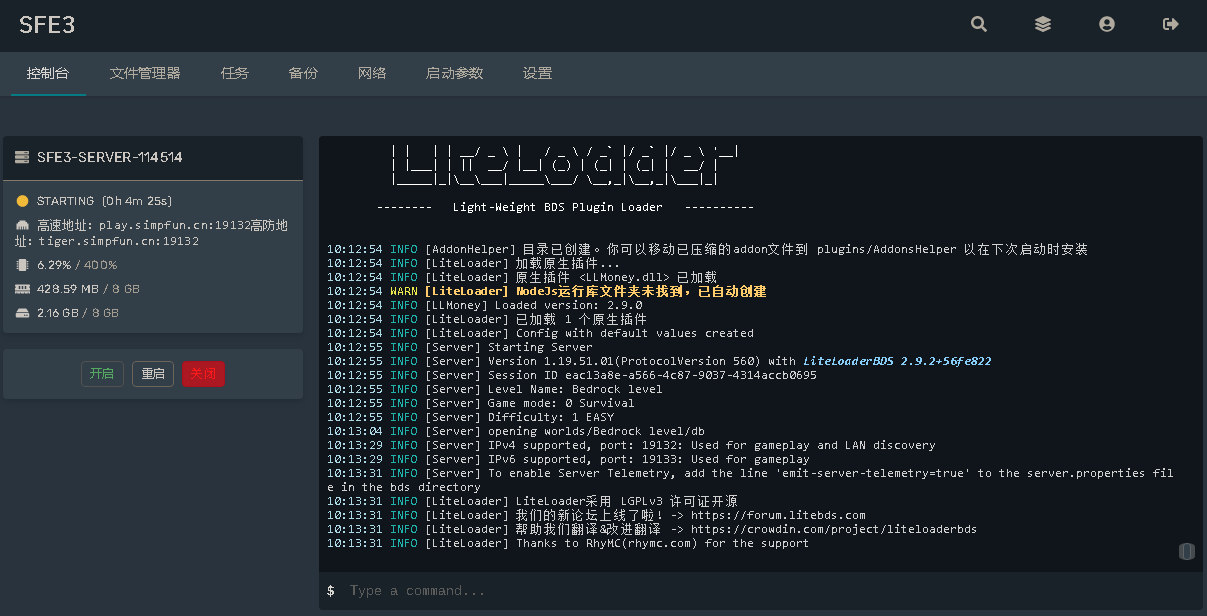Click the yellow STARTING status indicator
The width and height of the screenshot is (1207, 616).
22,201
